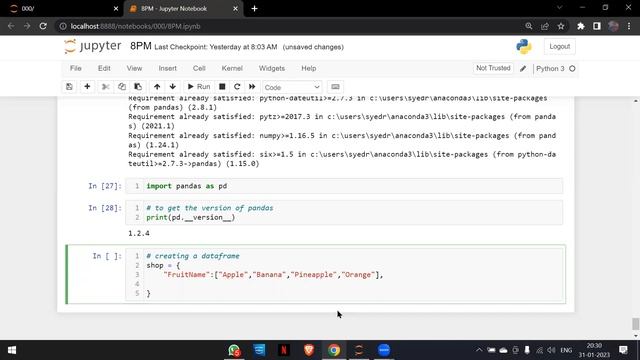Open volume control in system tray

tap(551, 350)
